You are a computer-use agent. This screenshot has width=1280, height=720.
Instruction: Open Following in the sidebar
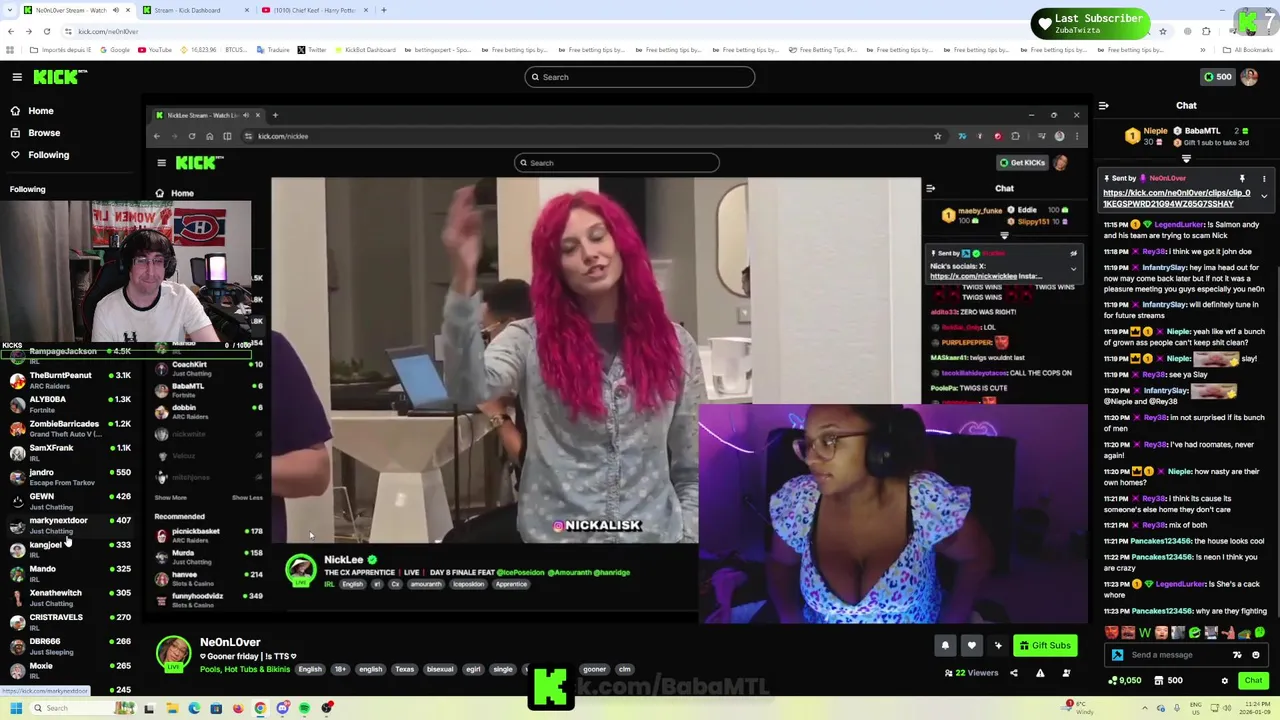pyautogui.click(x=40, y=155)
